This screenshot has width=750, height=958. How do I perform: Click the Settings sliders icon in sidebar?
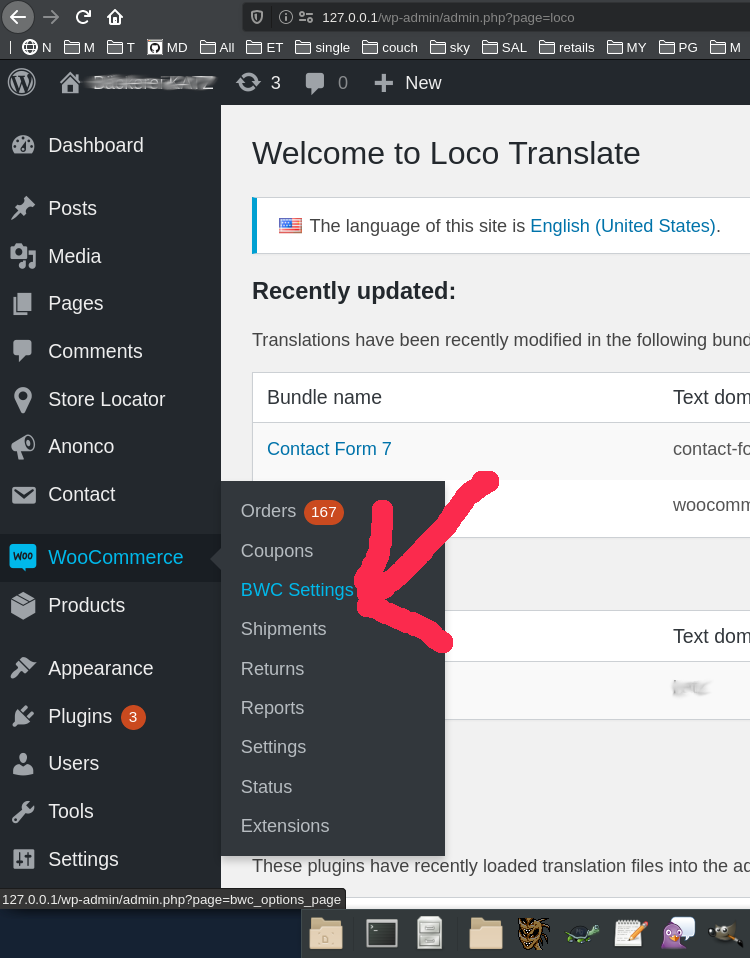tap(24, 859)
